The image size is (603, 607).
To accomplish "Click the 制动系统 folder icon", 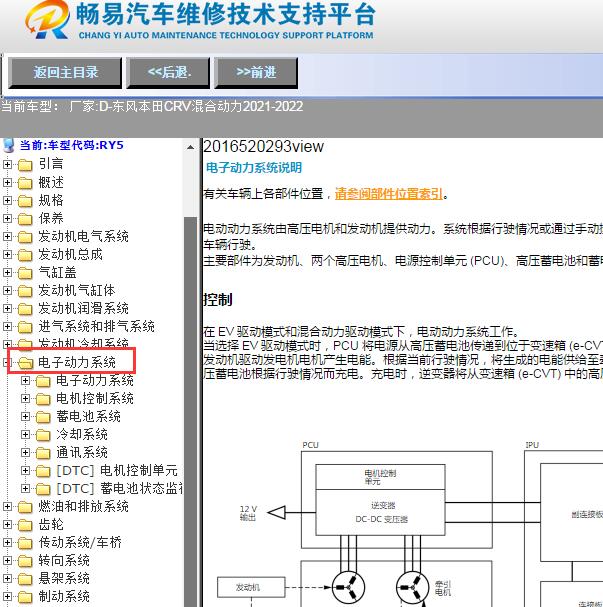I will point(25,597).
